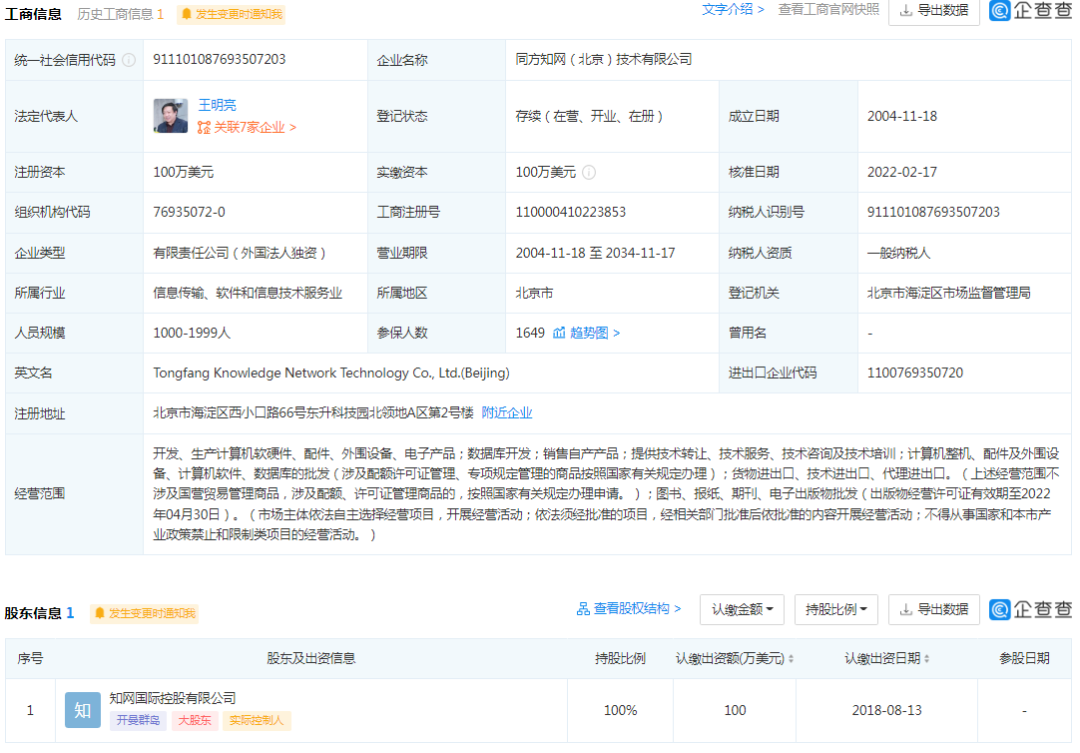
Task: Open 关联7家企业 link
Action: pos(247,127)
